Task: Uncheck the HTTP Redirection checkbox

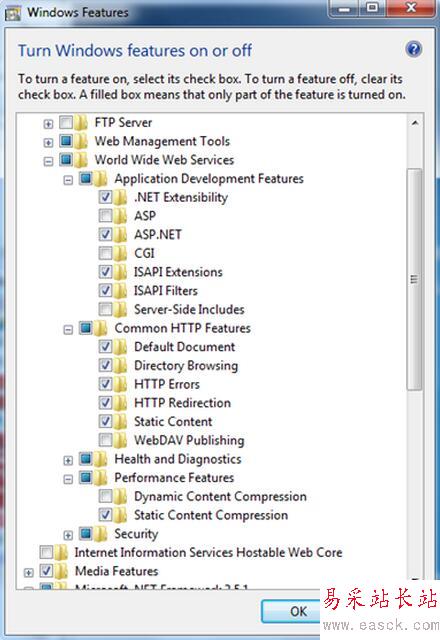Action: (x=105, y=402)
